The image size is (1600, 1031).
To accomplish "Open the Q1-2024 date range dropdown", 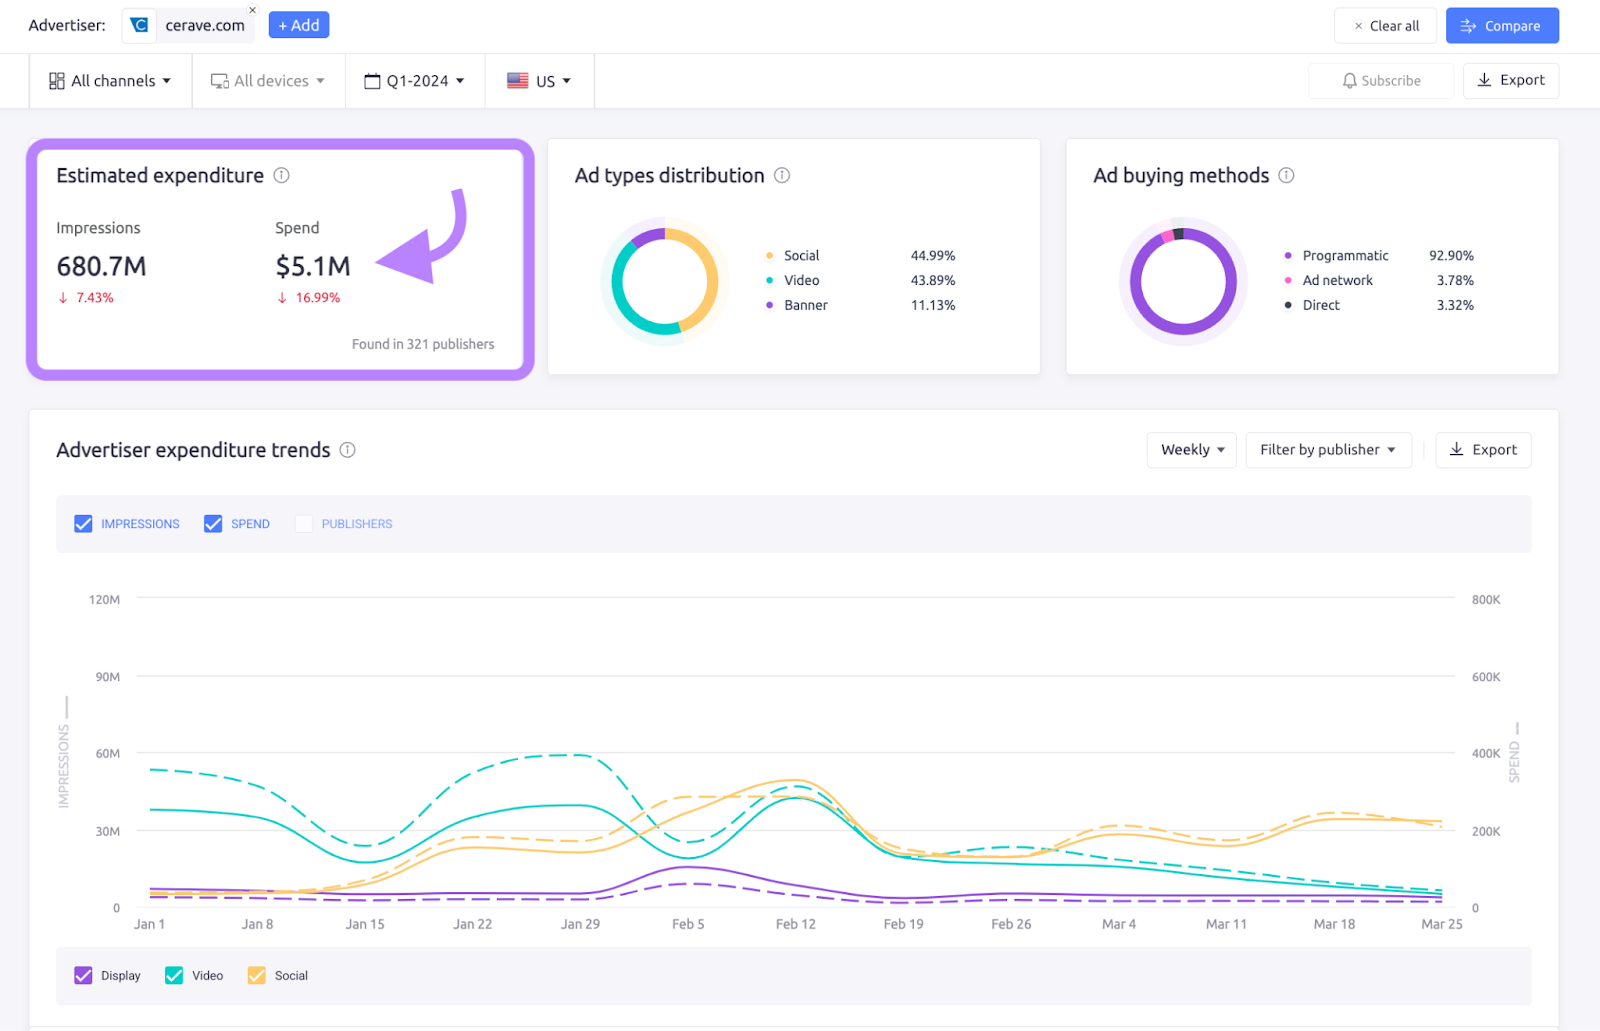I will point(415,80).
